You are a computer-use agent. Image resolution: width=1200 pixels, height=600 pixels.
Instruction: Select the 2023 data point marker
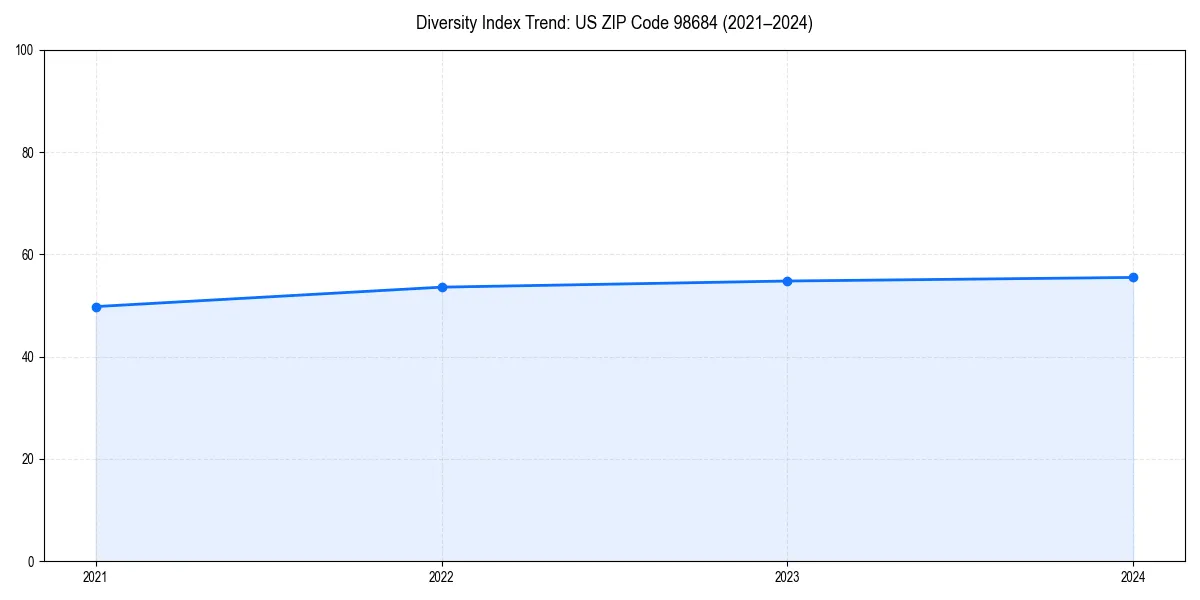point(787,281)
